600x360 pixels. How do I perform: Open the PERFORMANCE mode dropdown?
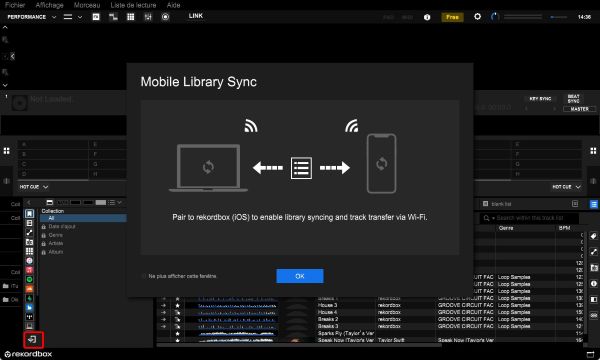[31, 17]
